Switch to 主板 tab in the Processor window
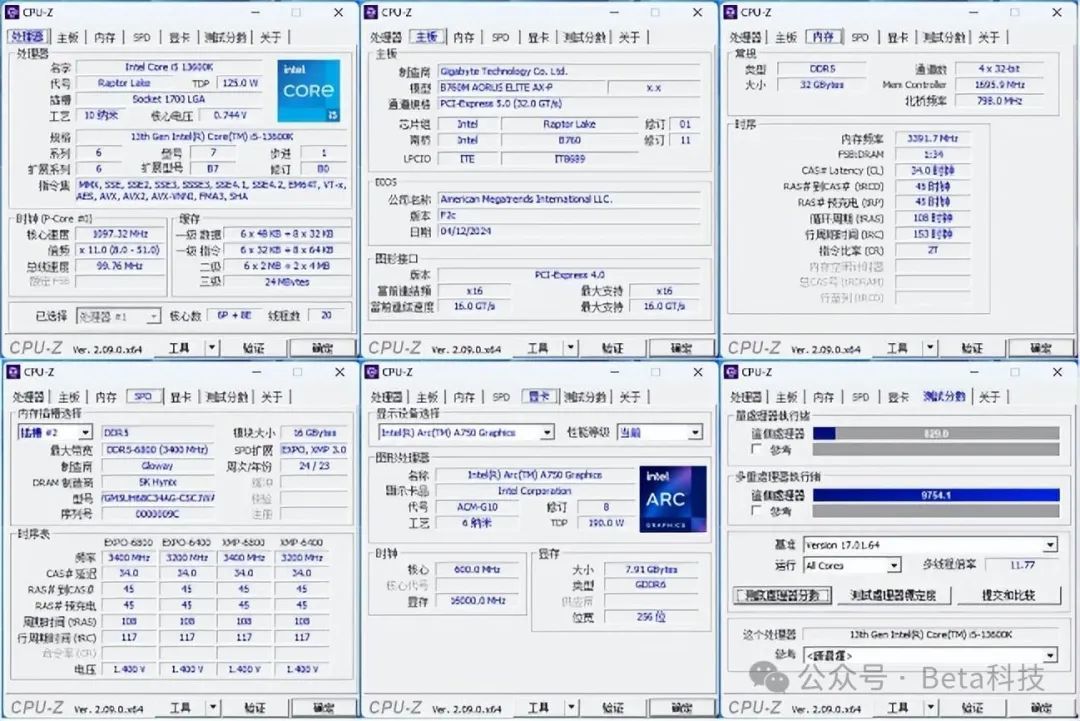This screenshot has height=721, width=1080. point(68,37)
